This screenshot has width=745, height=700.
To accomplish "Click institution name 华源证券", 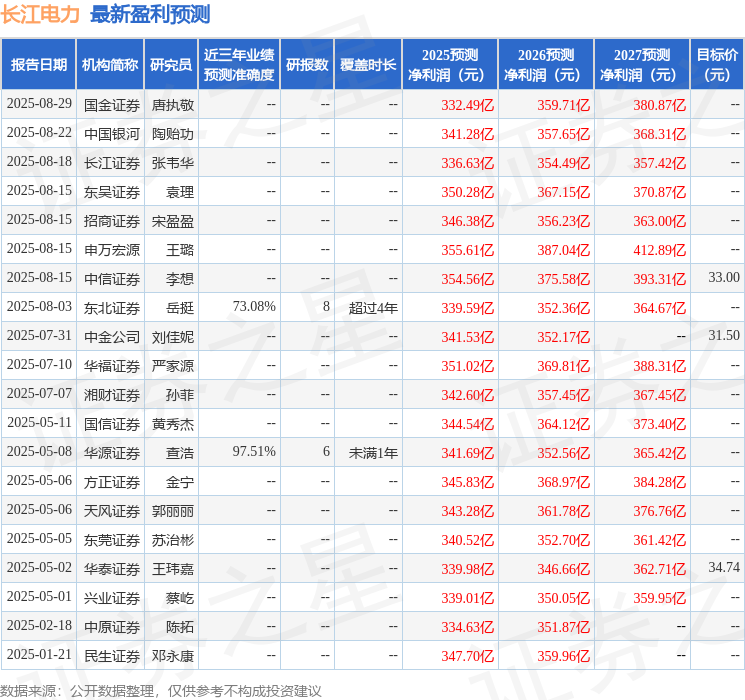I will pyautogui.click(x=112, y=453).
